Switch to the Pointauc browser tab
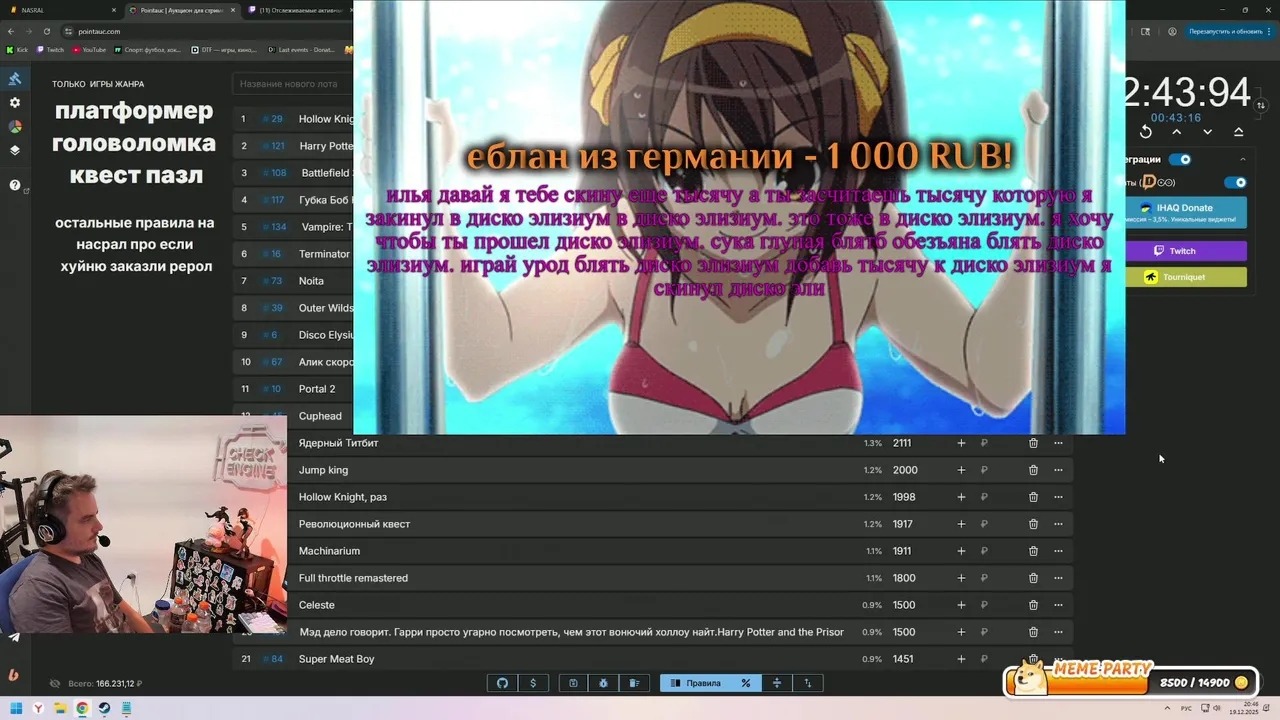1280x720 pixels. (x=183, y=10)
